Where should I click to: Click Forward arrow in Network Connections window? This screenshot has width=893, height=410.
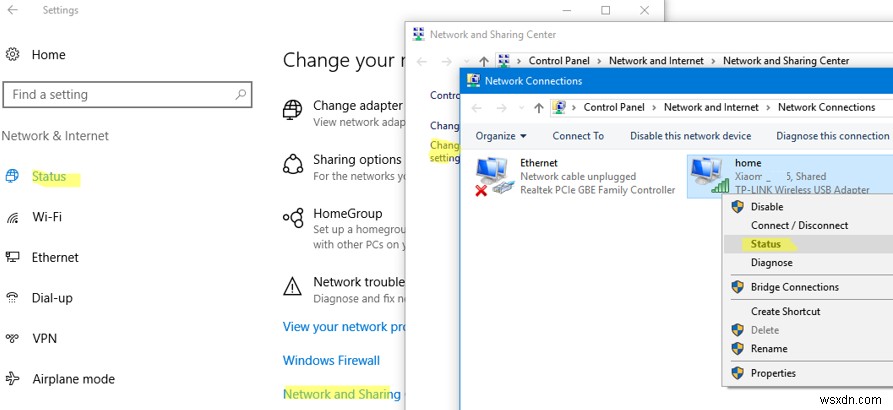pyautogui.click(x=502, y=108)
